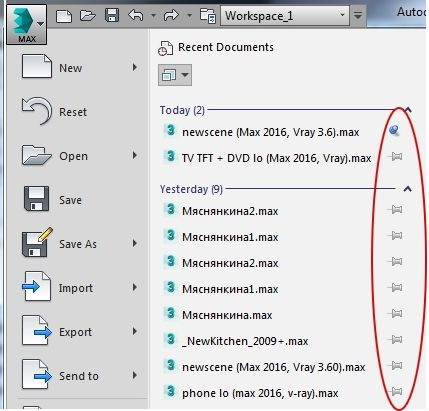Click the 3ds Max file icon beside _NewKitchen_2009+.max
Image resolution: width=429 pixels, height=411 pixels.
coord(170,339)
